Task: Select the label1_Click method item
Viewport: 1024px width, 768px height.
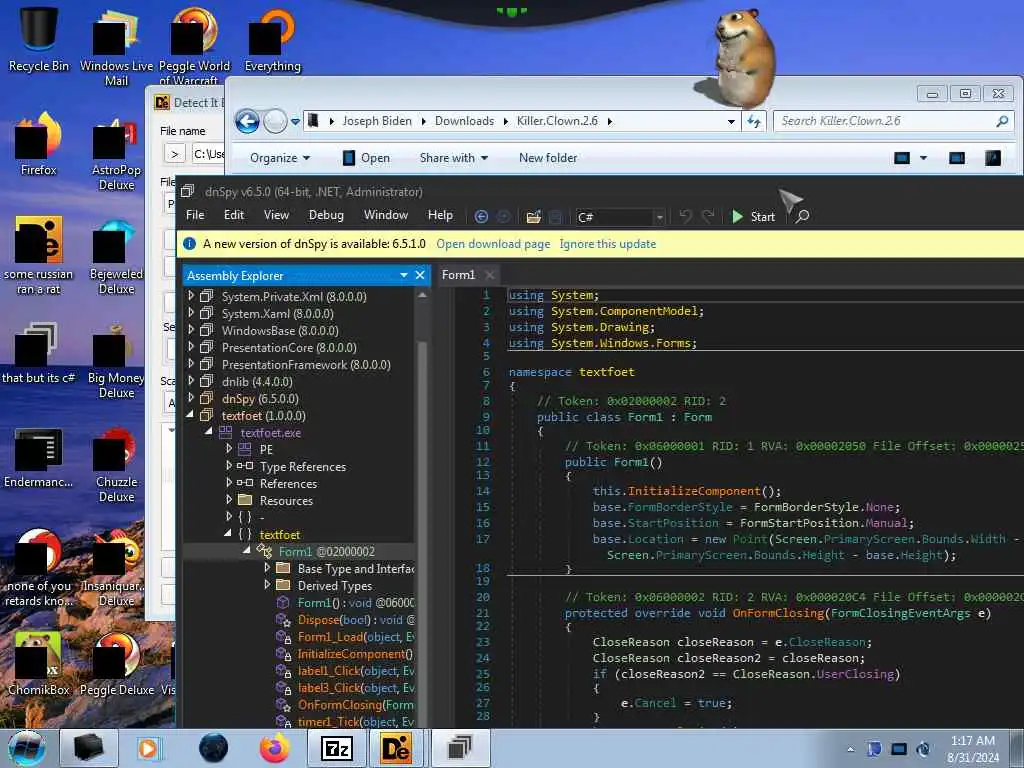Action: (356, 671)
